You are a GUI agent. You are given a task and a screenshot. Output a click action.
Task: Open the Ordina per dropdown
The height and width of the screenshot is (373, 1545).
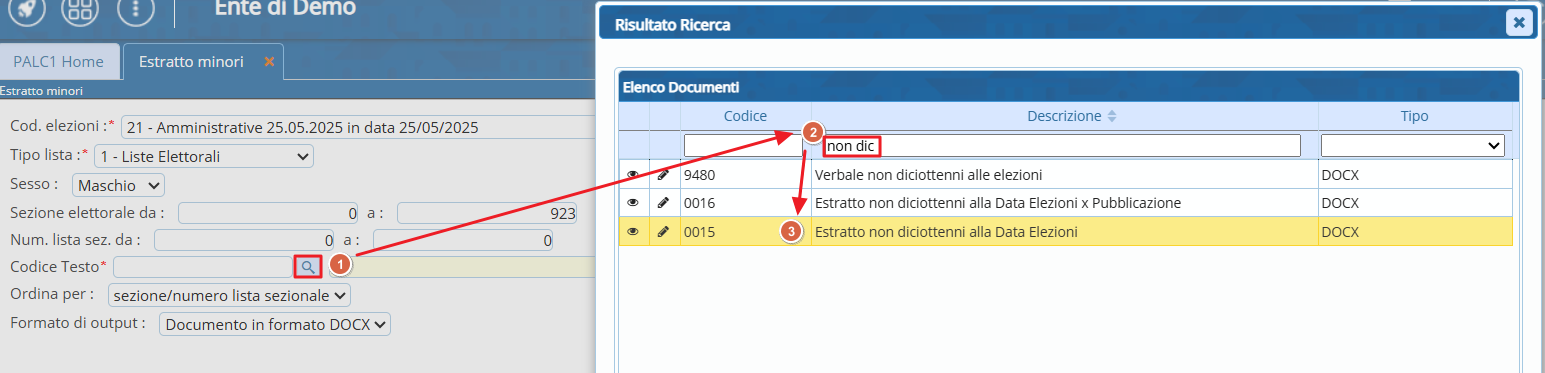coord(229,295)
